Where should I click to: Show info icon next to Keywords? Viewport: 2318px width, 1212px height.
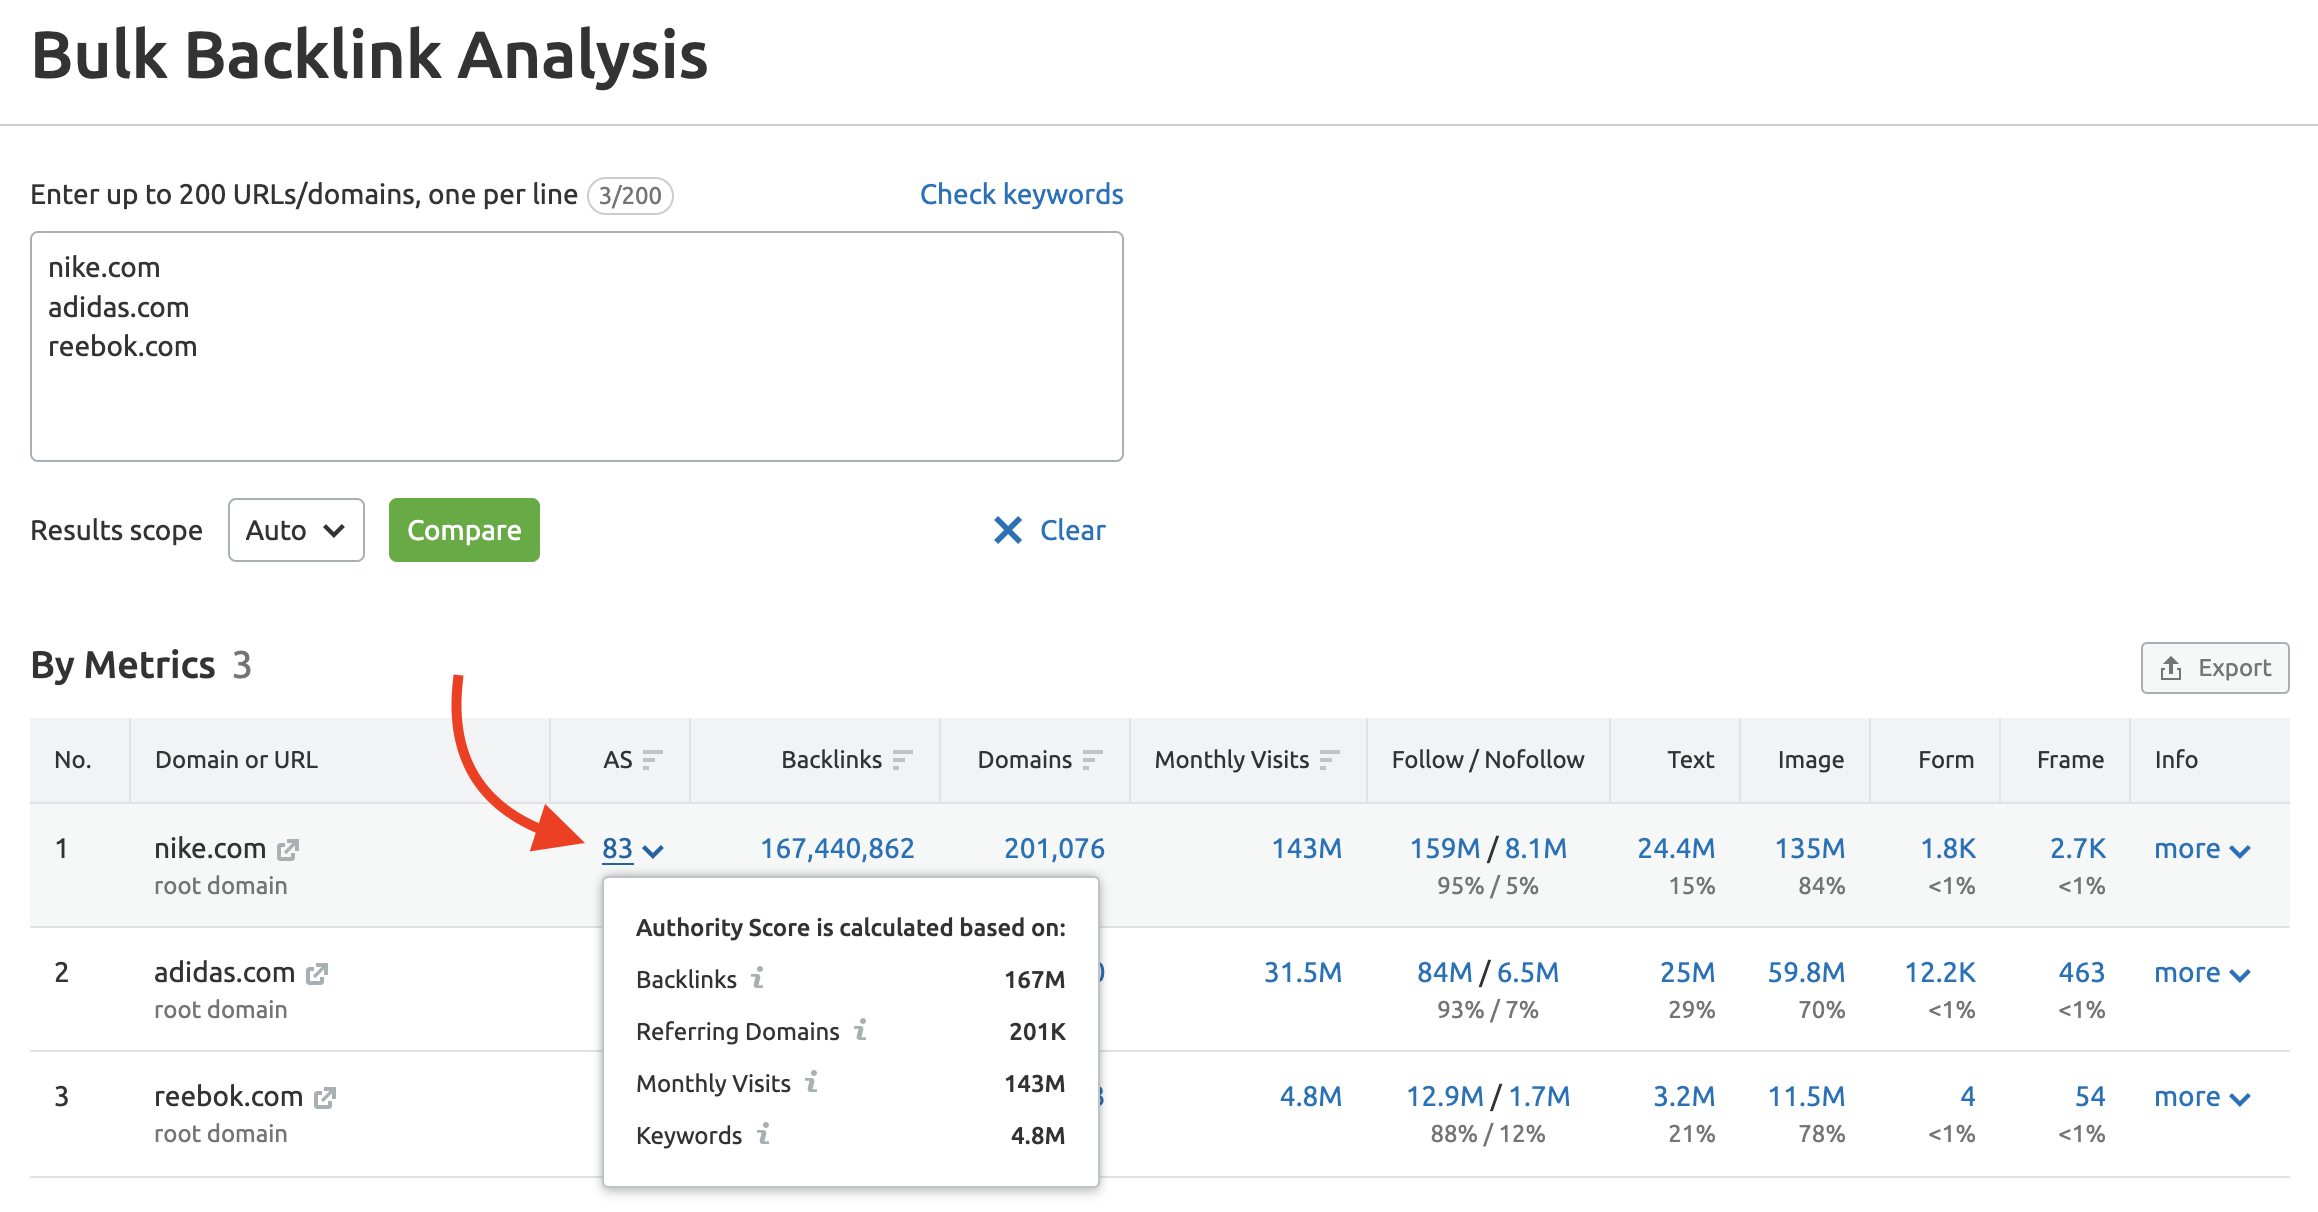[764, 1134]
